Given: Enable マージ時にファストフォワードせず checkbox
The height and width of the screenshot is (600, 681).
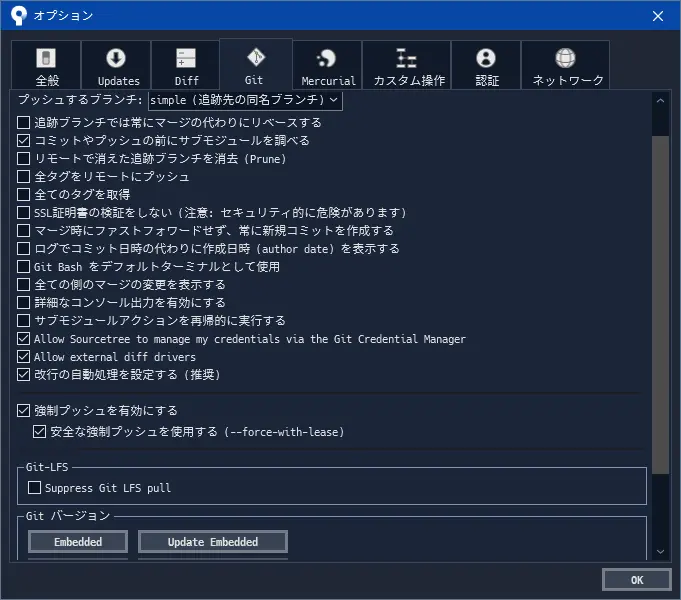Looking at the screenshot, I should (23, 230).
